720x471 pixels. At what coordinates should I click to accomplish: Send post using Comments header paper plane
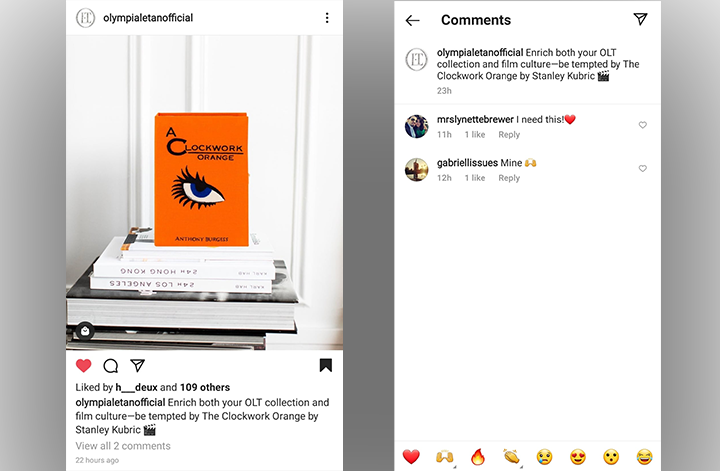[x=640, y=19]
